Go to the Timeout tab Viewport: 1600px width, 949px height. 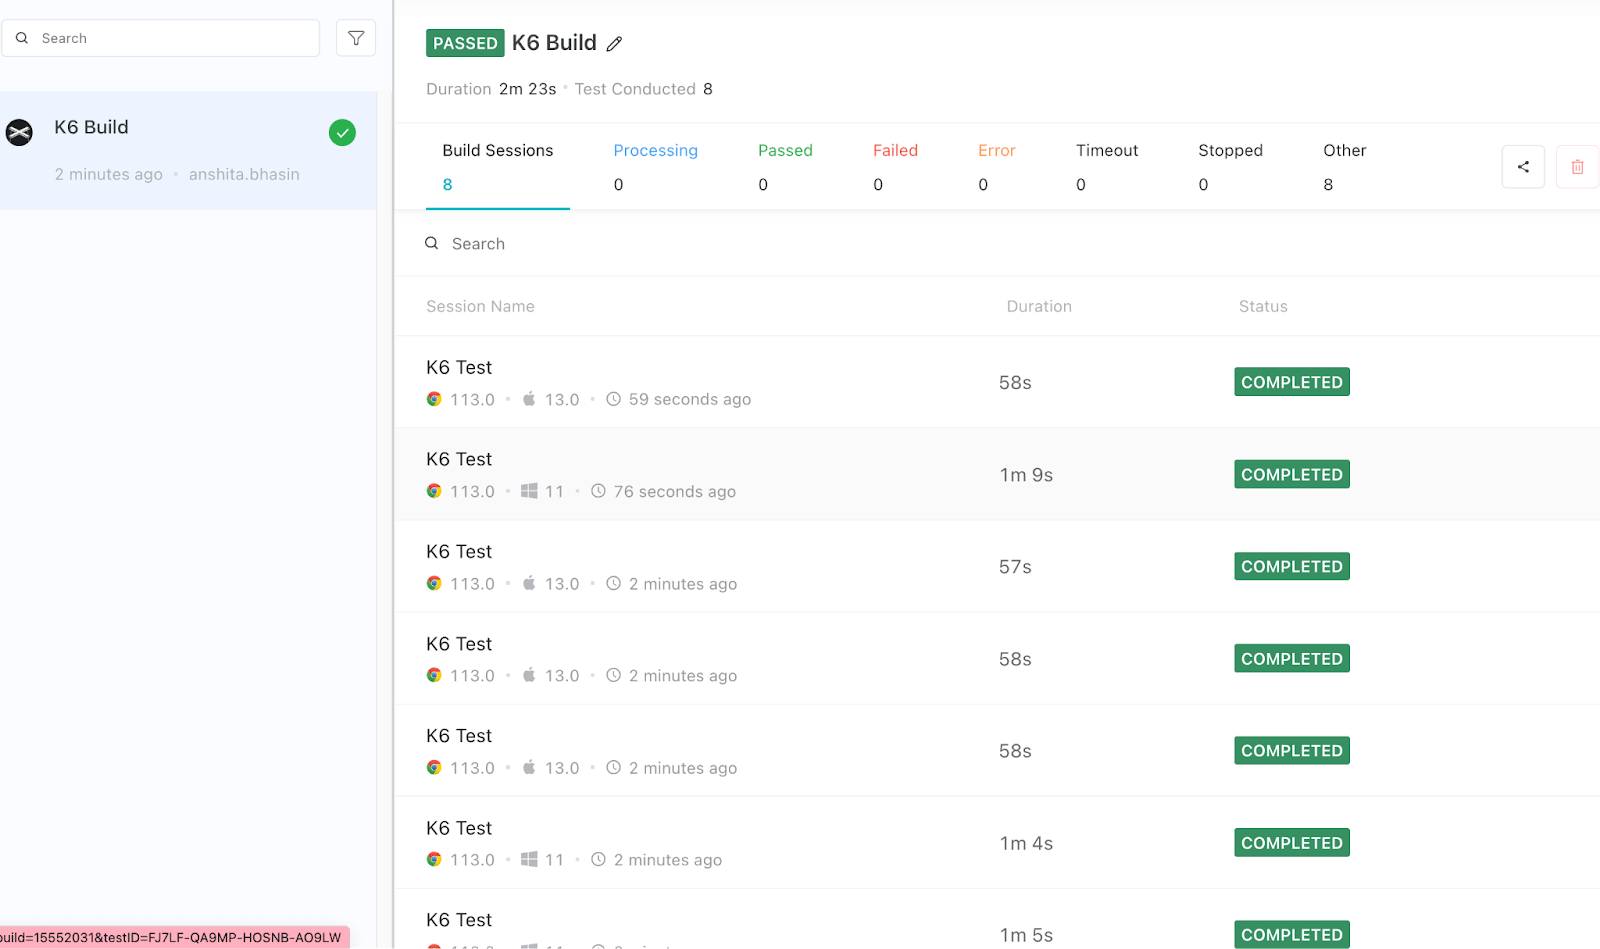[x=1107, y=167]
